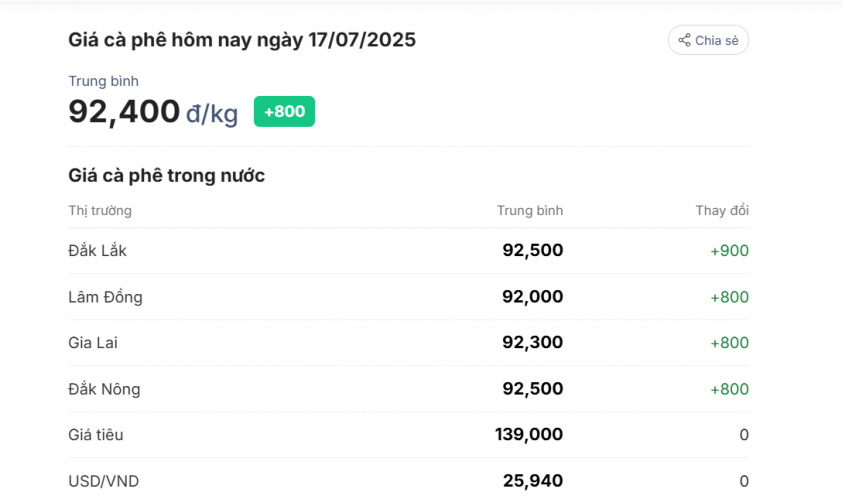Open the Giá tiêu row

[x=408, y=435]
